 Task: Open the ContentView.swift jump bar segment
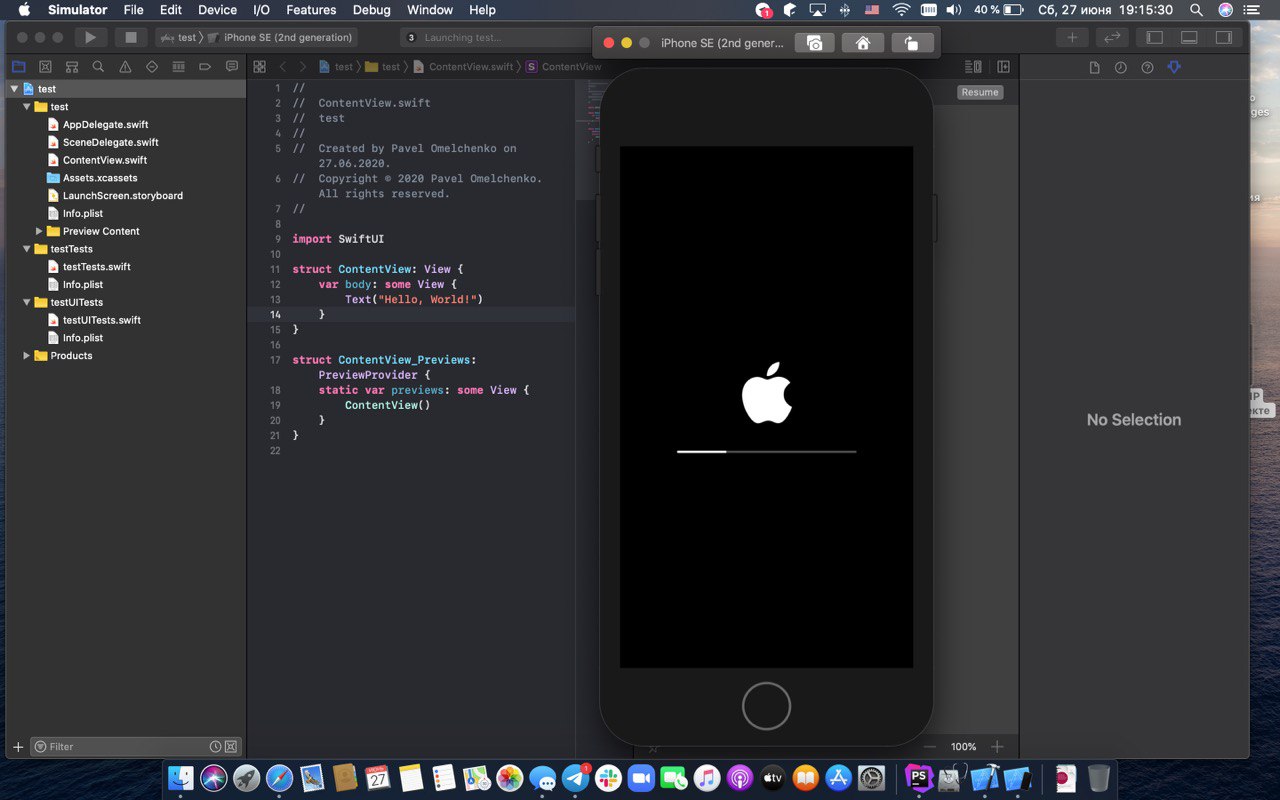(x=464, y=67)
